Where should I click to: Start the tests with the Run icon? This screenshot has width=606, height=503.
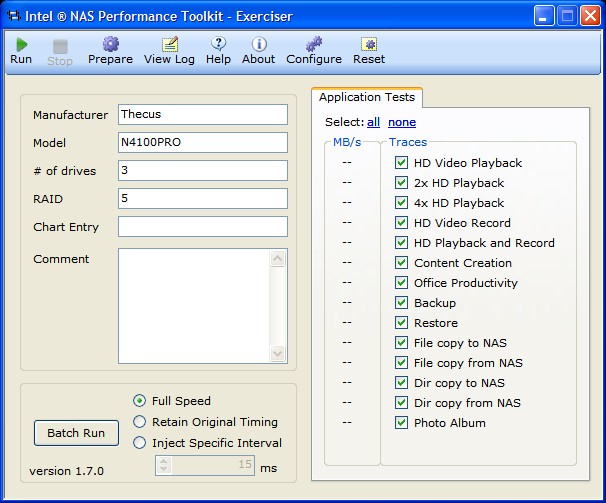click(21, 44)
